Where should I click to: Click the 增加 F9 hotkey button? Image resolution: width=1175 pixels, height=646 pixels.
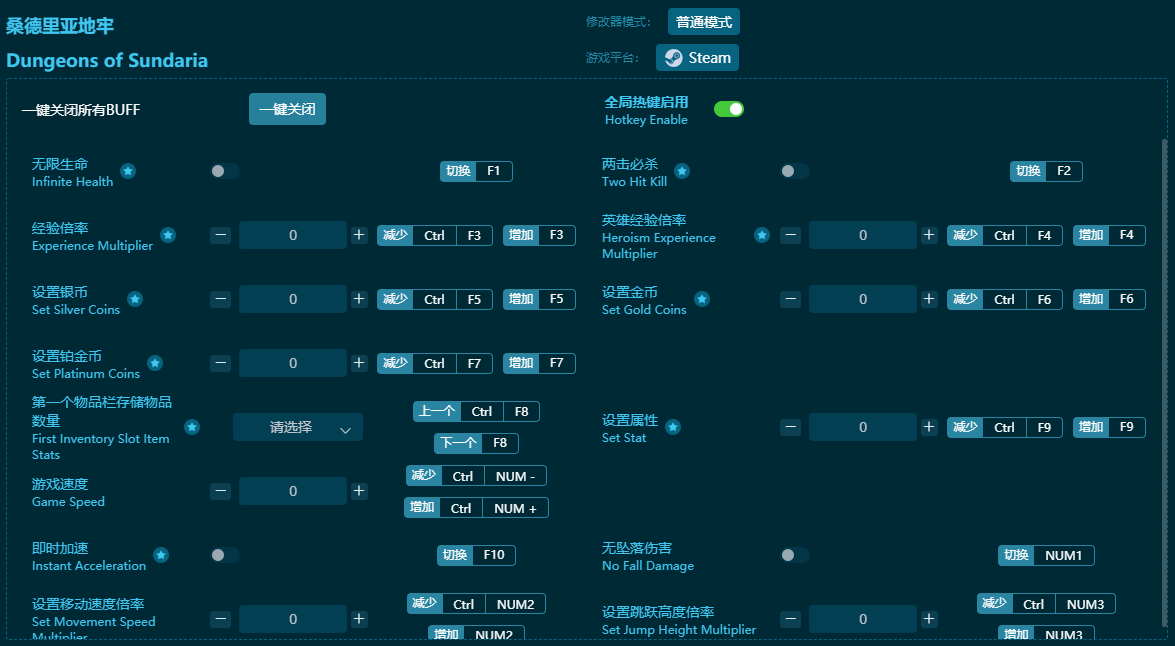1109,427
